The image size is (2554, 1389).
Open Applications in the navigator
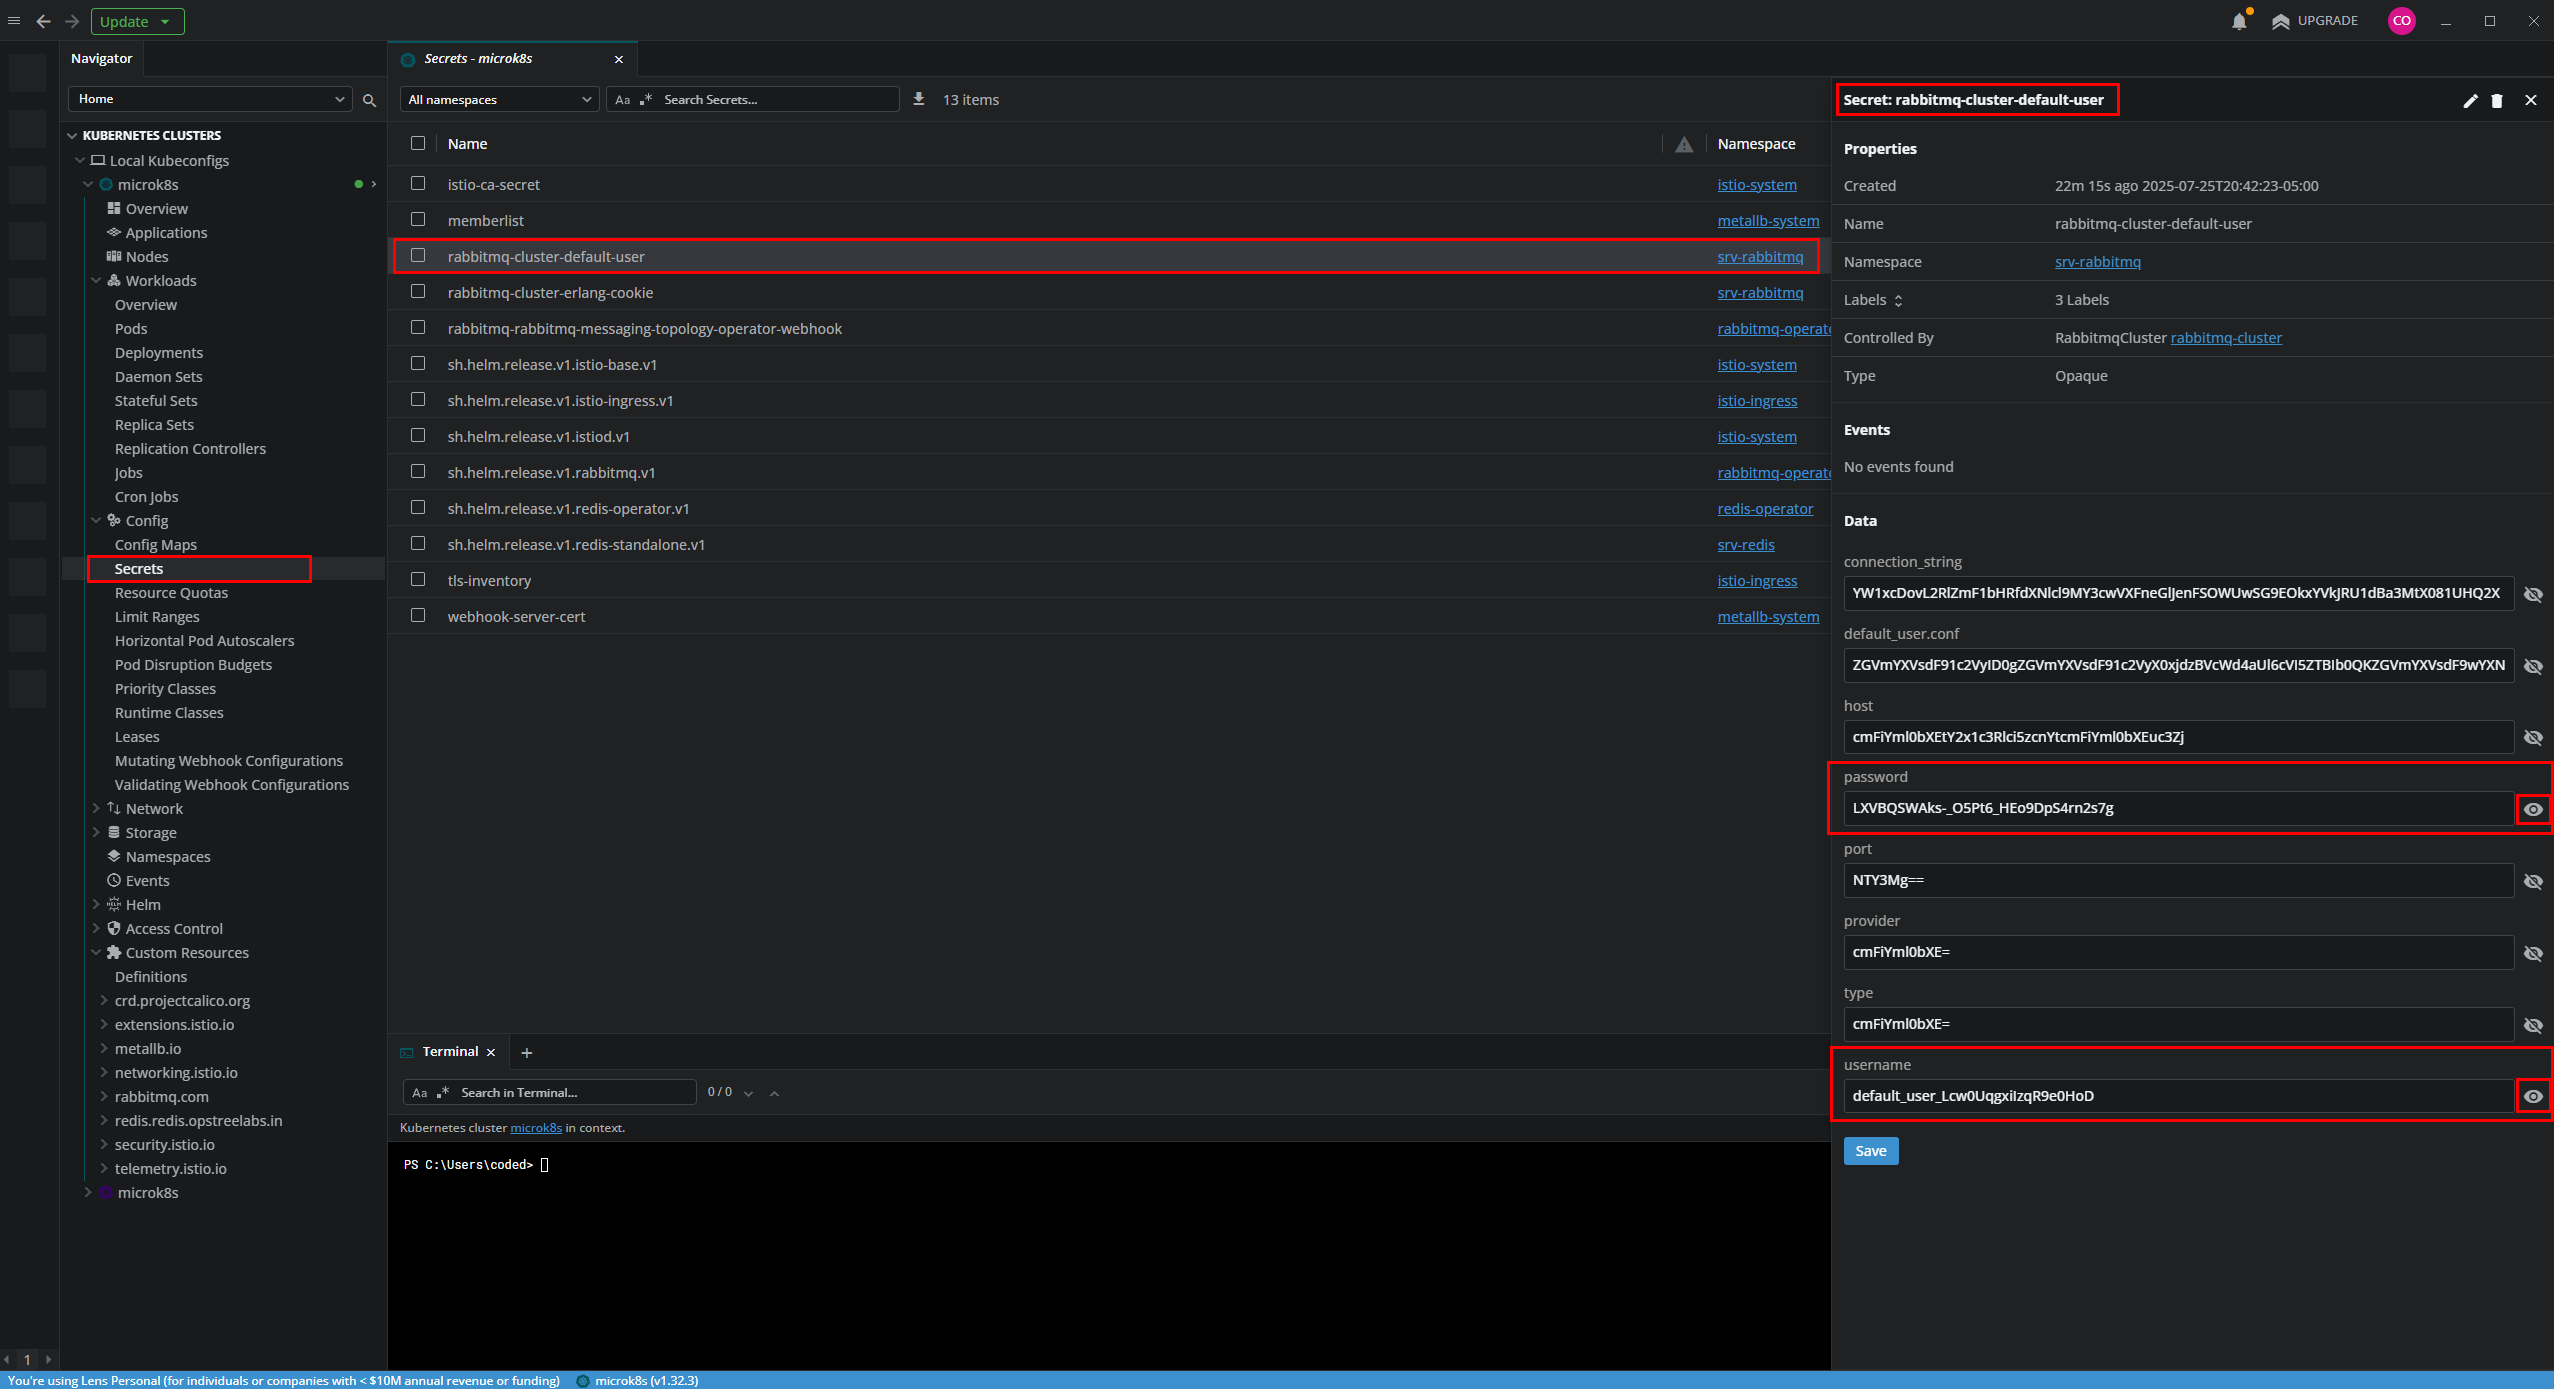166,233
